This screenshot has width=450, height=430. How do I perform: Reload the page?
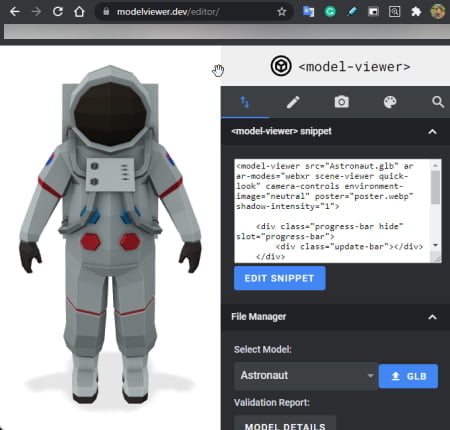58,12
